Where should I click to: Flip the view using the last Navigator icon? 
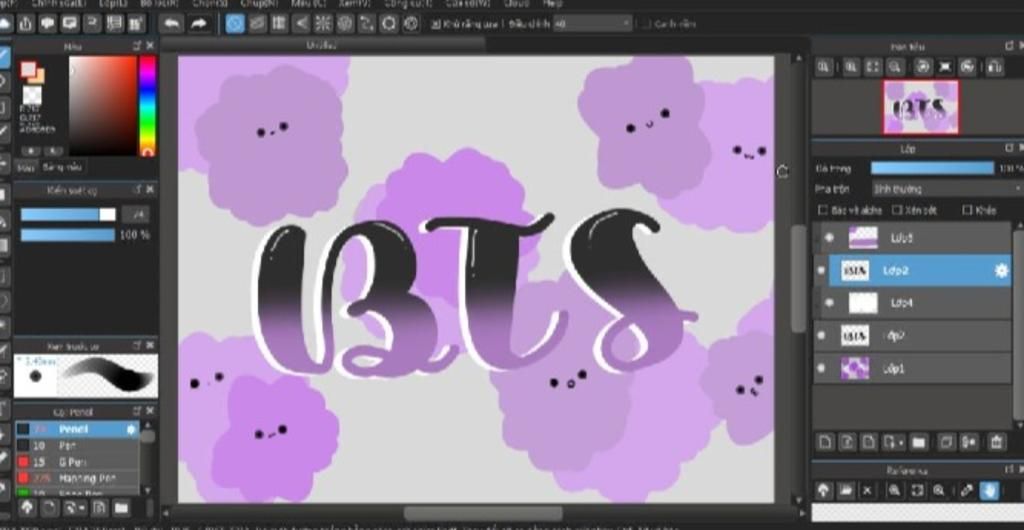994,67
